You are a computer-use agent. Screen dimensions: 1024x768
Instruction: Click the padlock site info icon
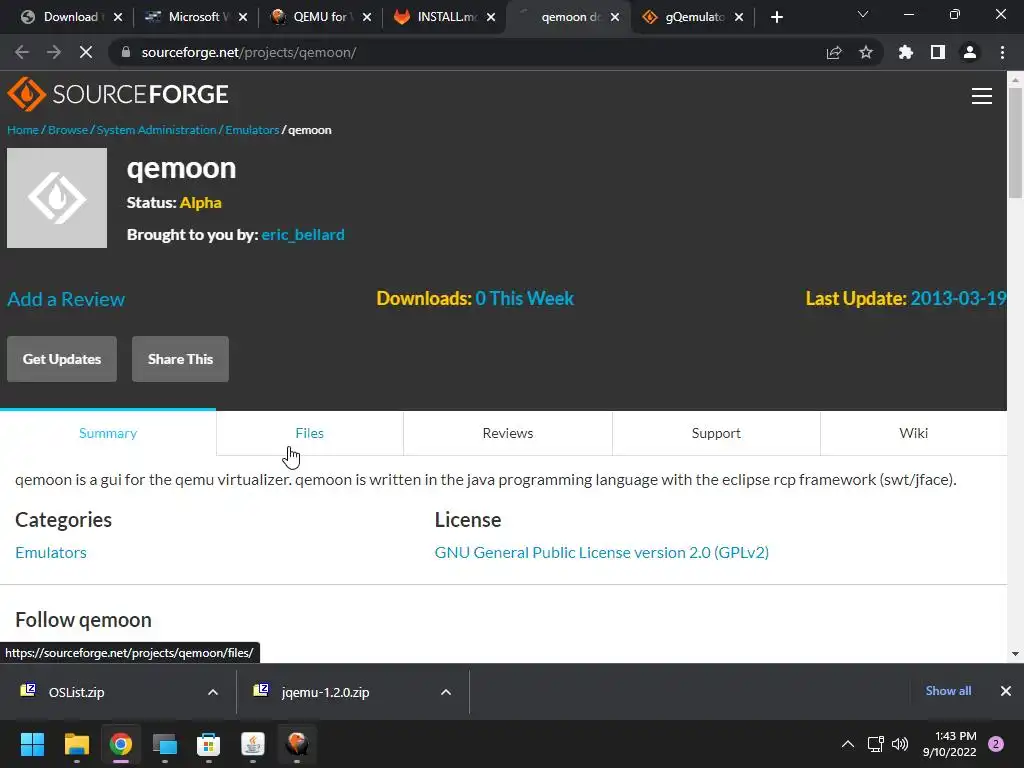click(126, 52)
